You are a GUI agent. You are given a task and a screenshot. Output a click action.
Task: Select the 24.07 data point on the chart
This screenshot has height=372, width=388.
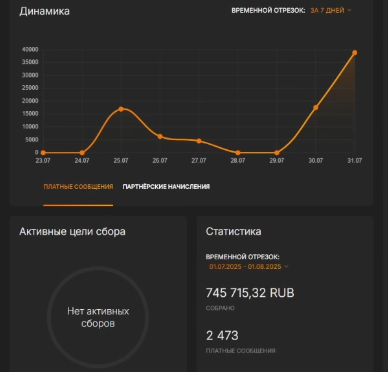[x=82, y=153]
